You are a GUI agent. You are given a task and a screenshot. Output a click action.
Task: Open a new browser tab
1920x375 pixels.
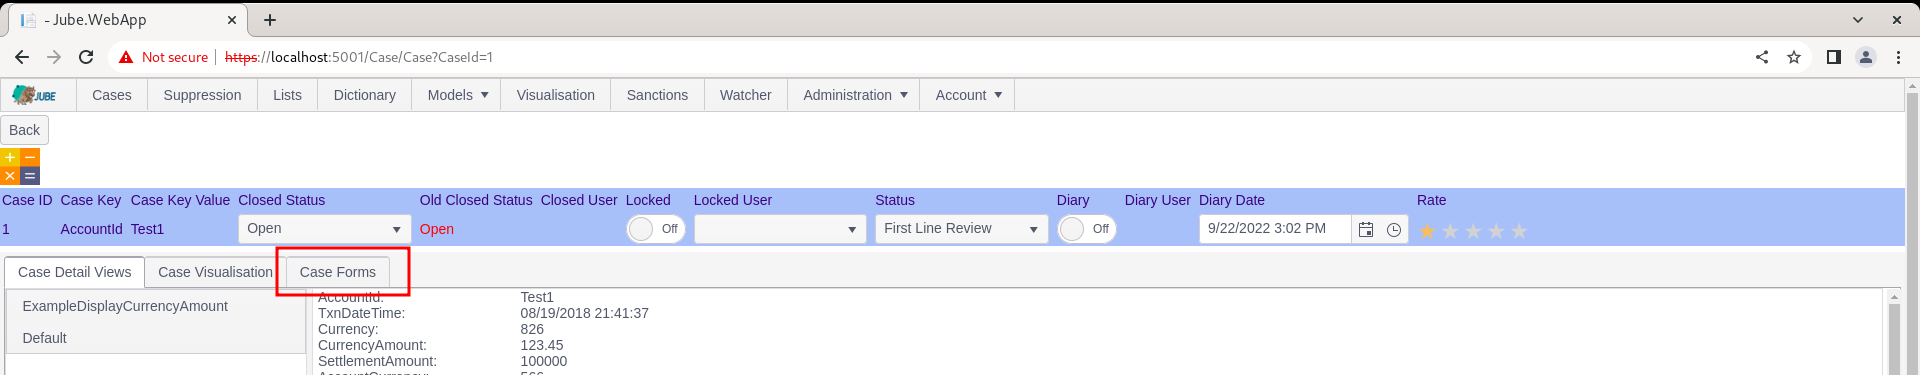coord(270,20)
